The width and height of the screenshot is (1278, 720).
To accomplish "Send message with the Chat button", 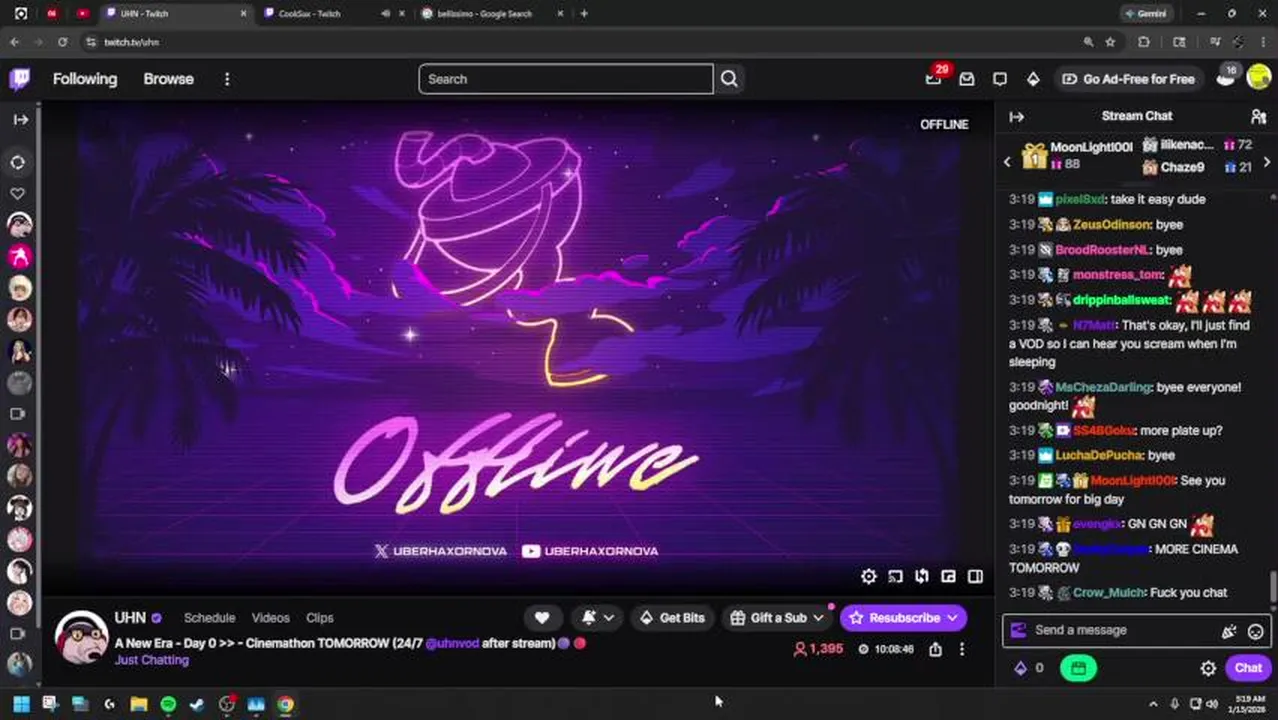I will point(1248,668).
